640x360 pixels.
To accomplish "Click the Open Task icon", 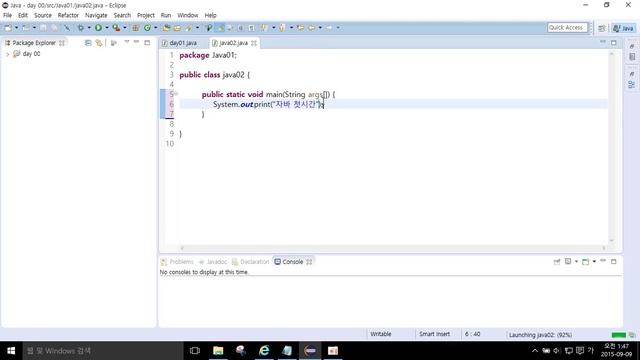I will (177, 28).
